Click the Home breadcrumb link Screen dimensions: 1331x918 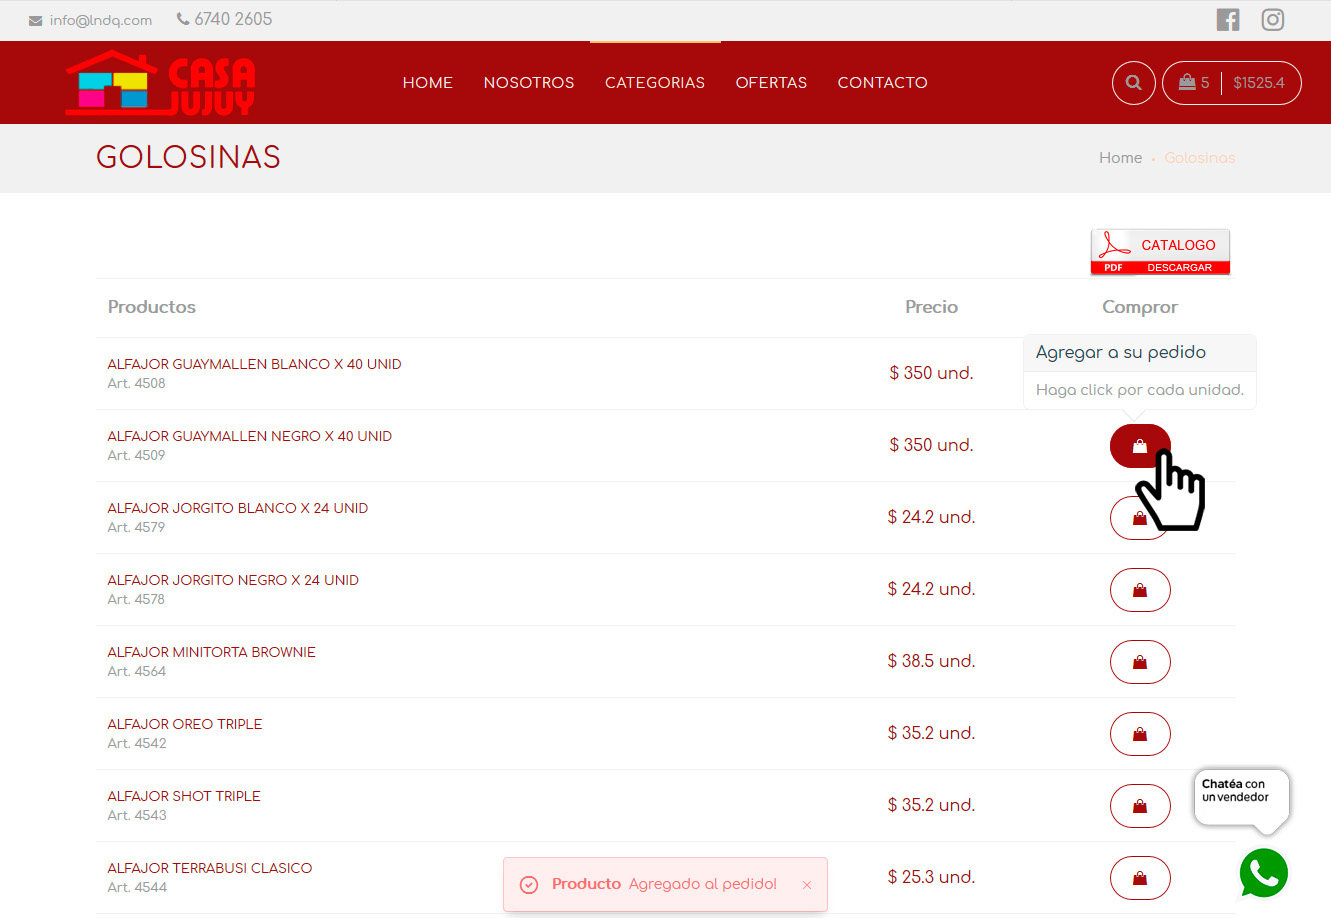coord(1120,158)
